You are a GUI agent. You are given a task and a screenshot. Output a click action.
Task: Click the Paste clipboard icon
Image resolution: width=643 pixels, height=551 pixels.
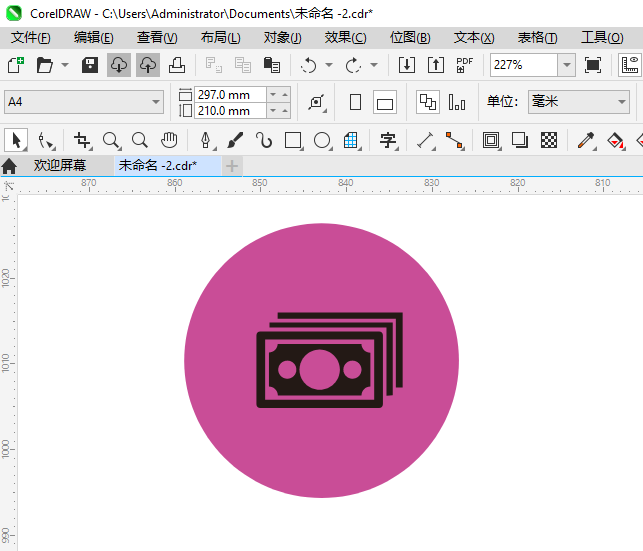tap(271, 65)
